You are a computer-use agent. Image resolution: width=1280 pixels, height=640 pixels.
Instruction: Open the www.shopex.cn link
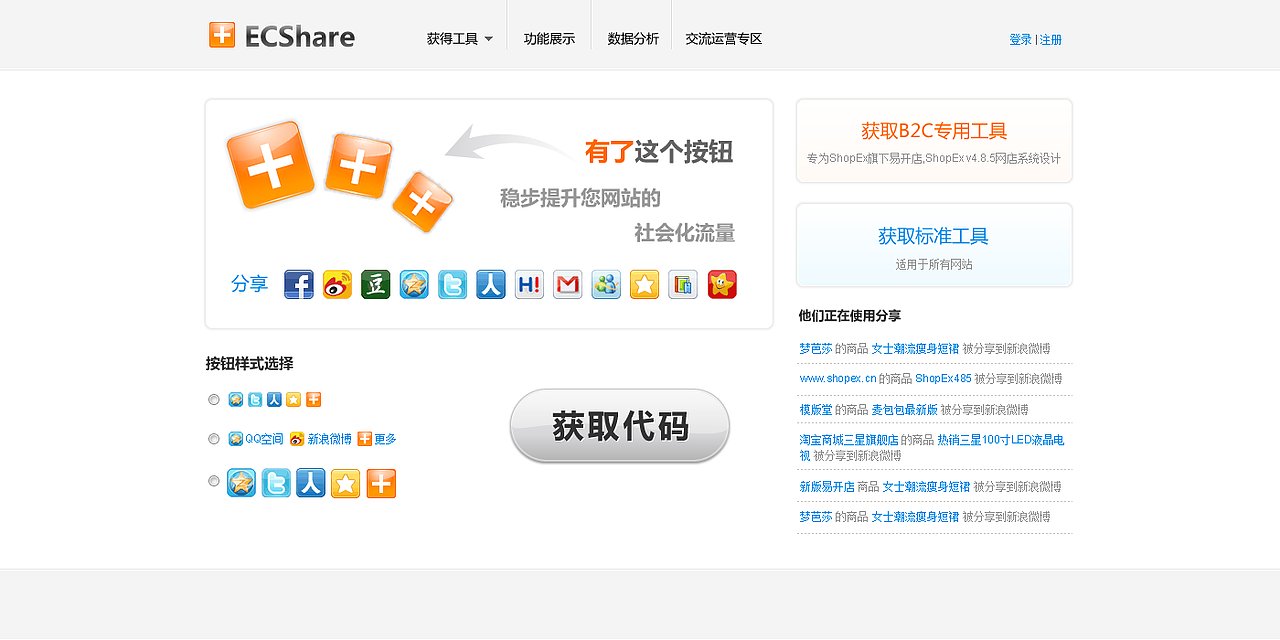tap(838, 379)
